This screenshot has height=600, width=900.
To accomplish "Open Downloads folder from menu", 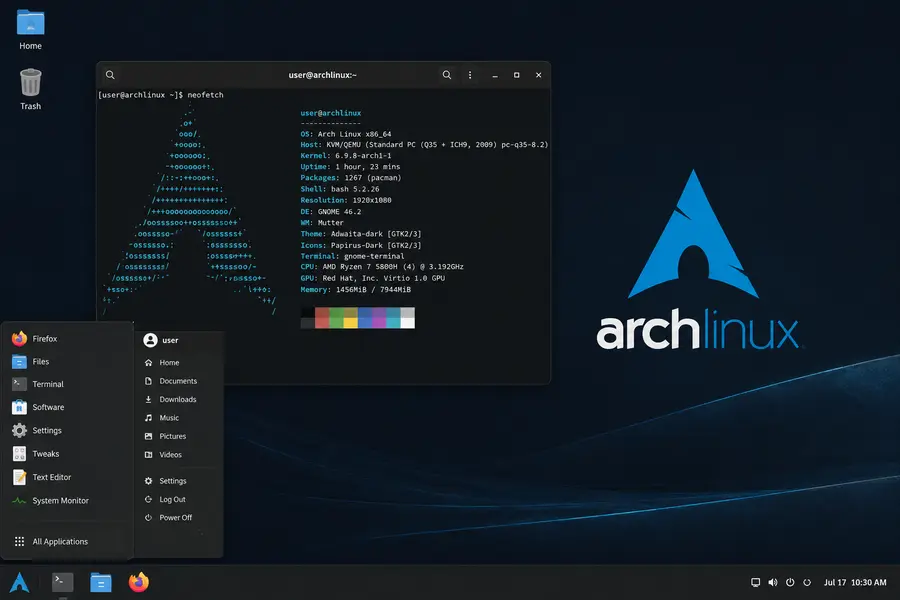I will click(179, 400).
